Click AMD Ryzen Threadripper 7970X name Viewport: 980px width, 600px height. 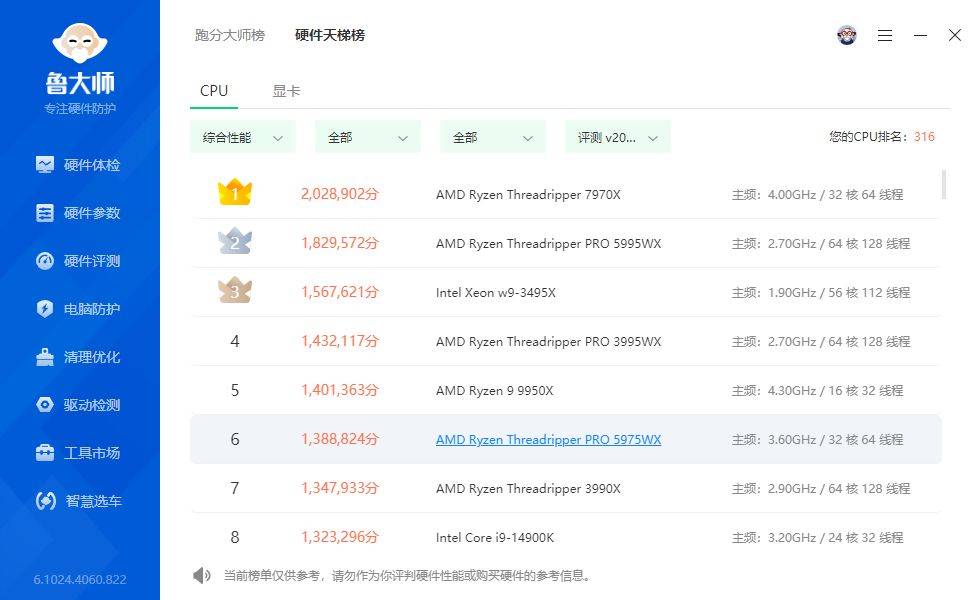tap(528, 194)
